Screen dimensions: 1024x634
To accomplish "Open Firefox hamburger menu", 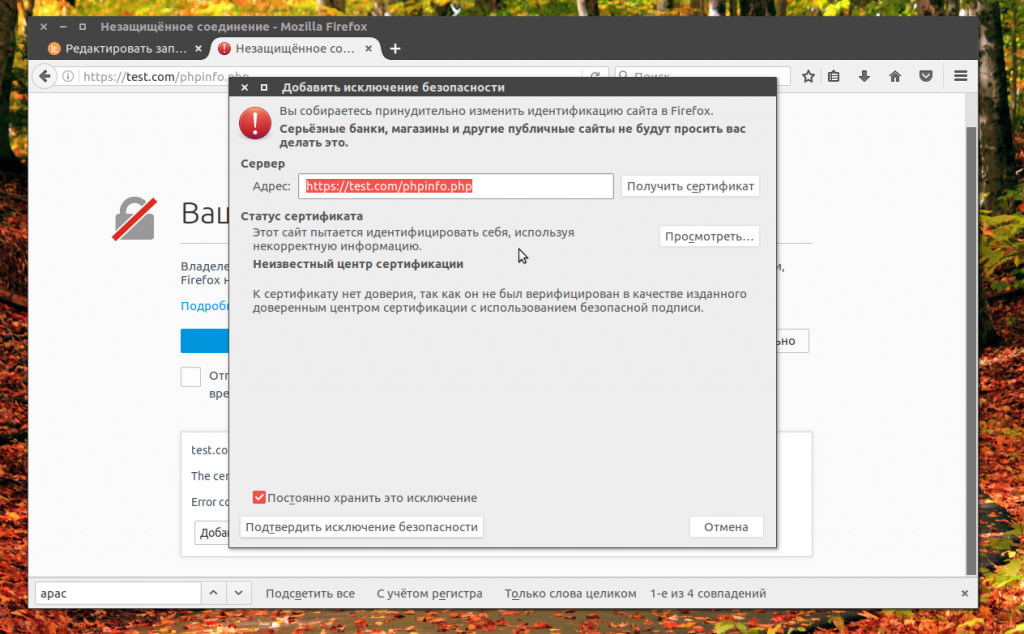I will tap(960, 76).
